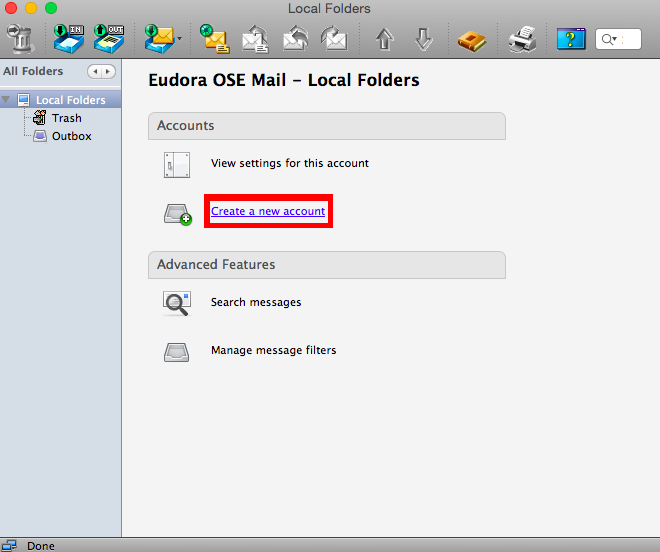
Task: Open the Get Mail dropdown arrow
Action: (180, 39)
